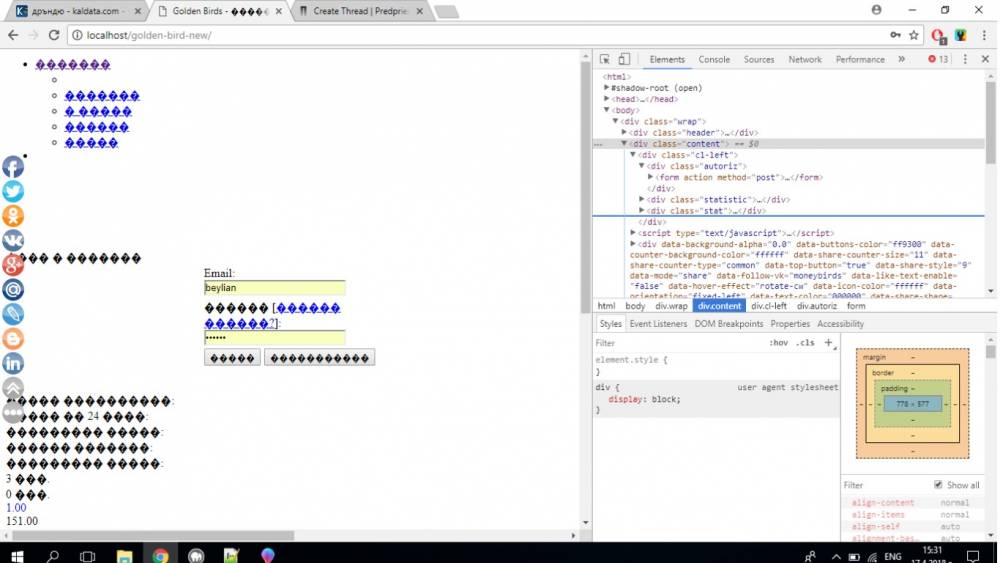
Task: Click the green shield extension icon
Action: point(961,35)
